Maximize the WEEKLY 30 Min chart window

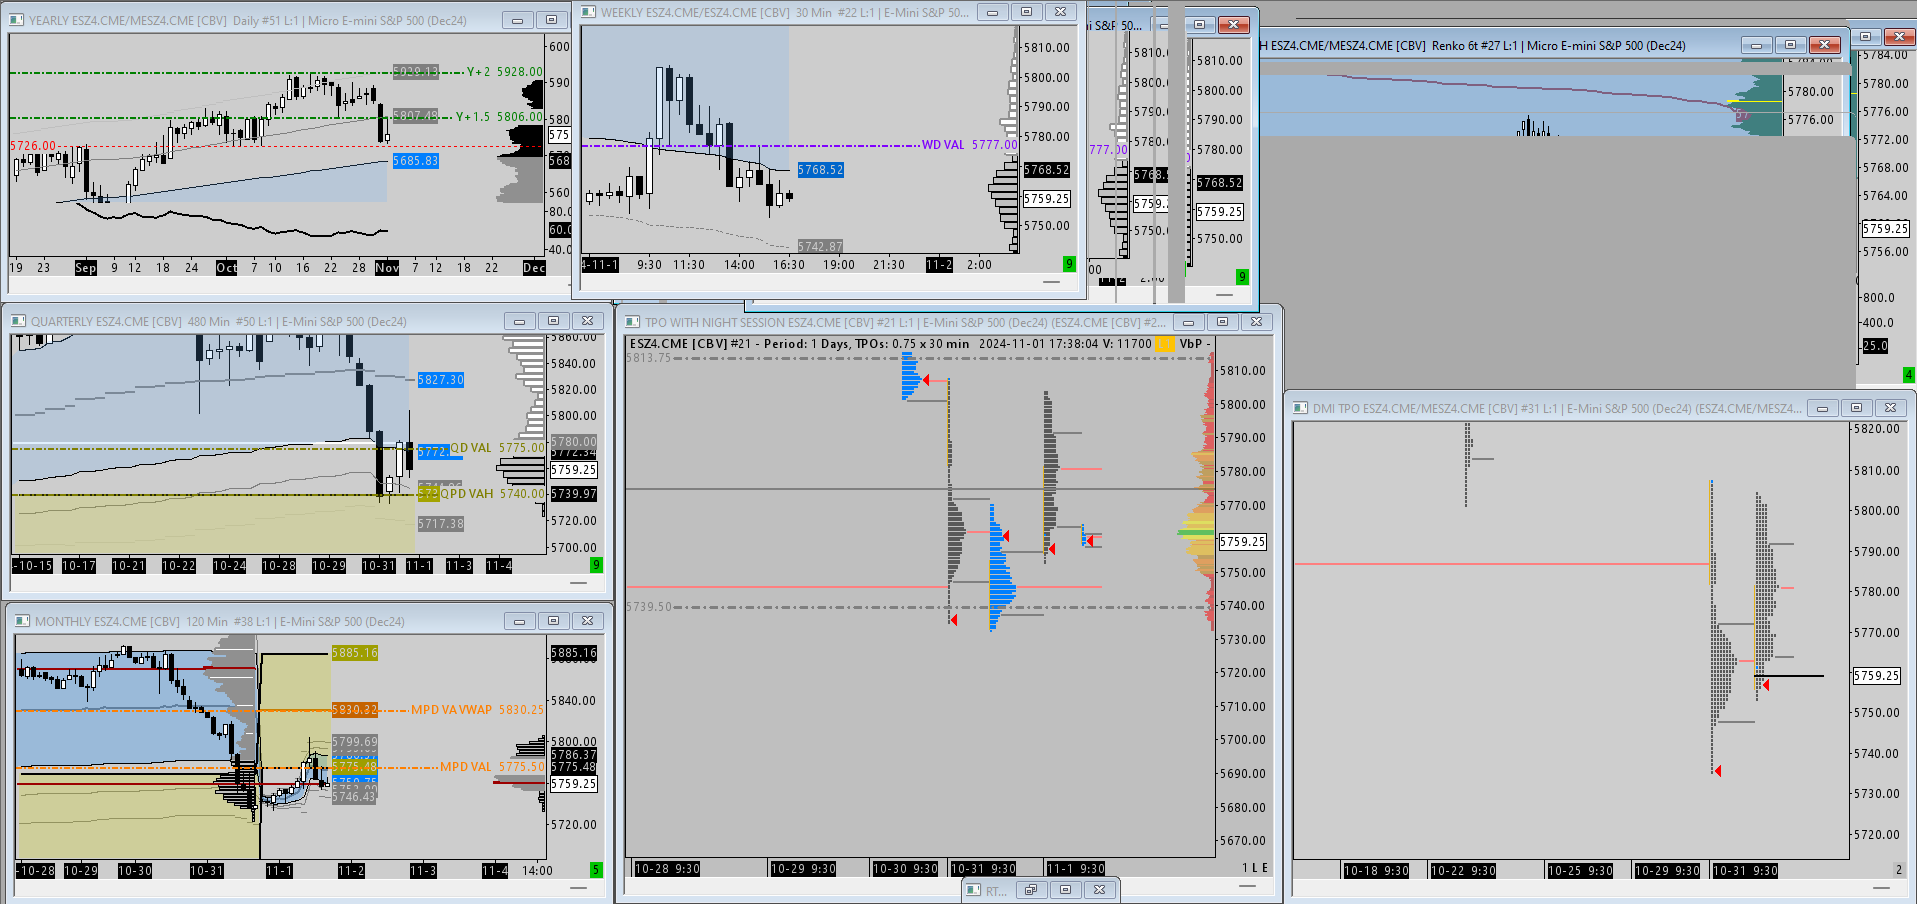(x=1026, y=12)
